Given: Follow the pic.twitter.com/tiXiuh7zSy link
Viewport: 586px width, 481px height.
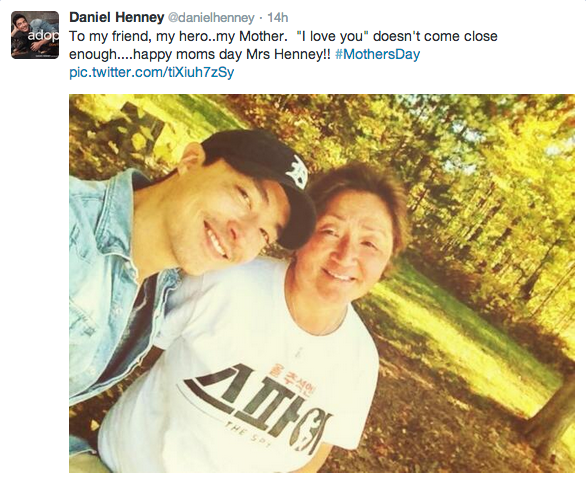Looking at the screenshot, I should pyautogui.click(x=152, y=72).
